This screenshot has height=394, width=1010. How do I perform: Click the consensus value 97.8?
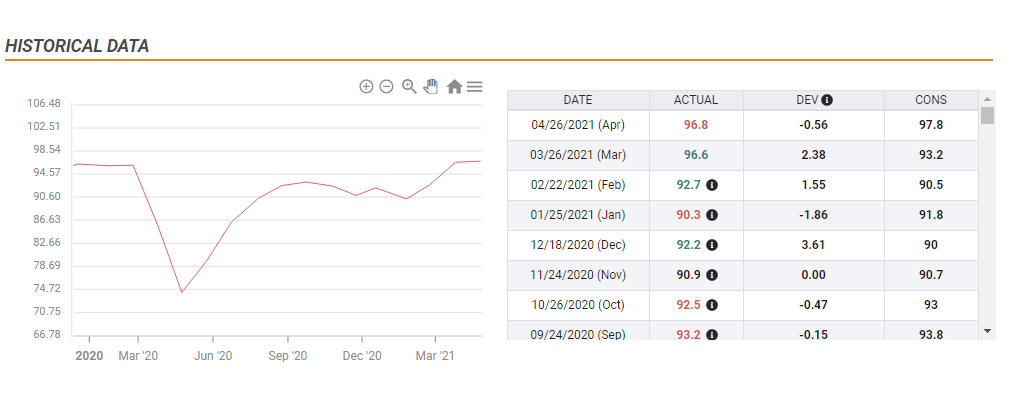(x=931, y=125)
